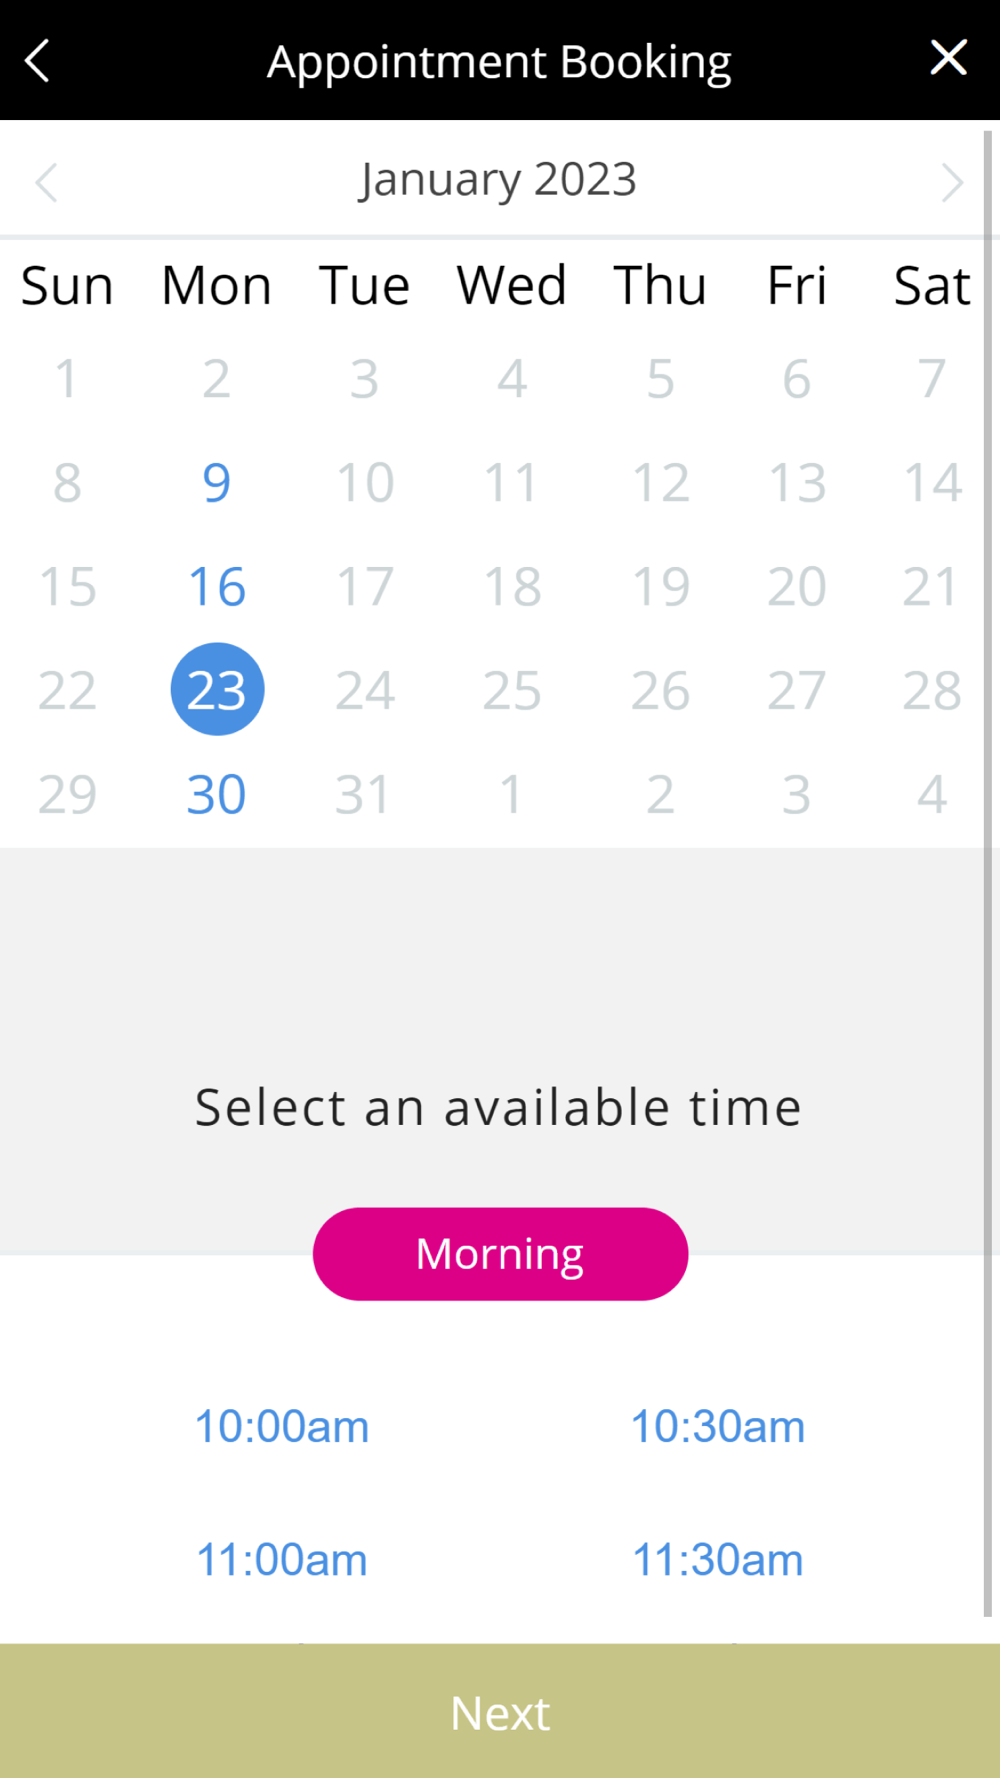Click the vertical scrollbar on right
The height and width of the screenshot is (1778, 1000).
tap(988, 870)
